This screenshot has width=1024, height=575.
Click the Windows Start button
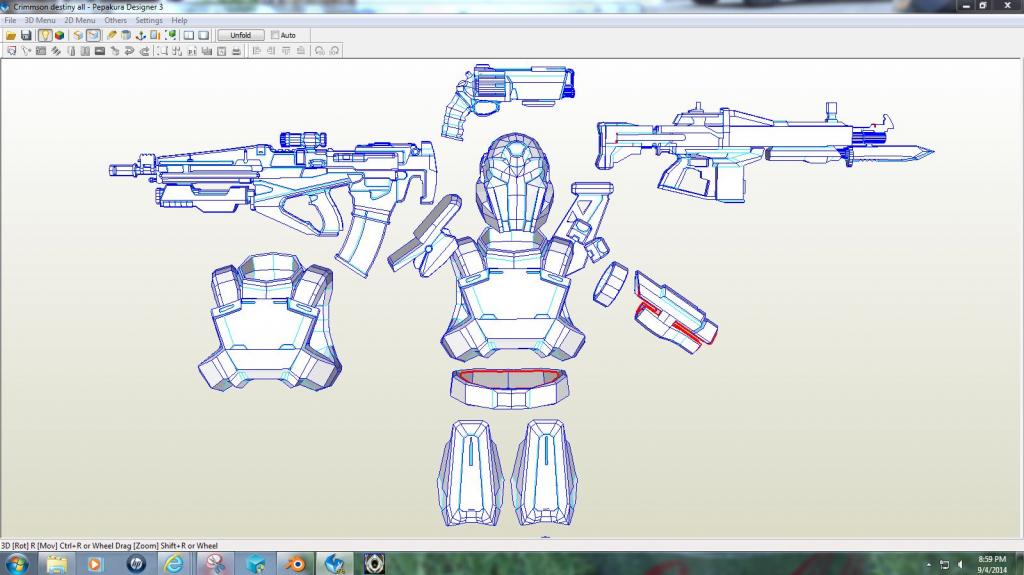(15, 564)
